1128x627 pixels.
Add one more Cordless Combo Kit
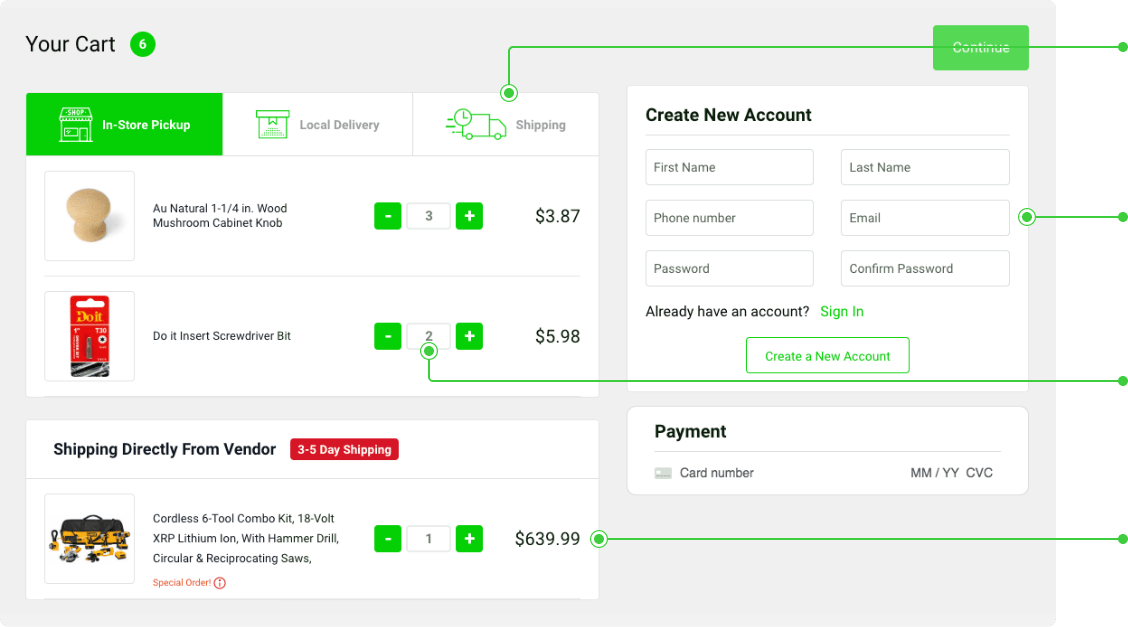tap(469, 539)
